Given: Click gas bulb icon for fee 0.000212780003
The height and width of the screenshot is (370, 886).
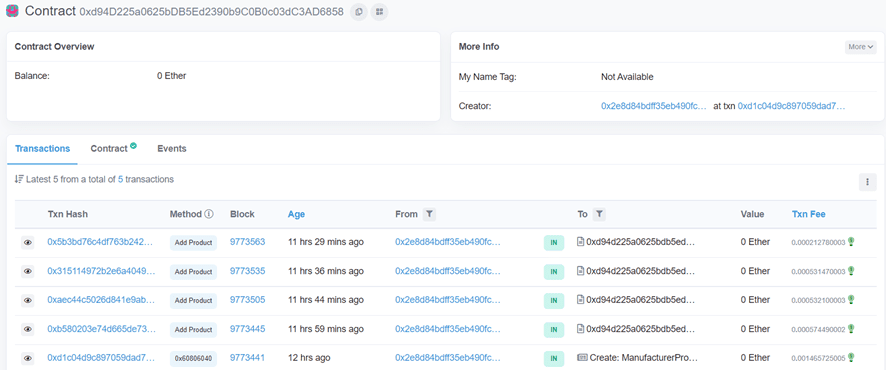Looking at the screenshot, I should (x=851, y=242).
